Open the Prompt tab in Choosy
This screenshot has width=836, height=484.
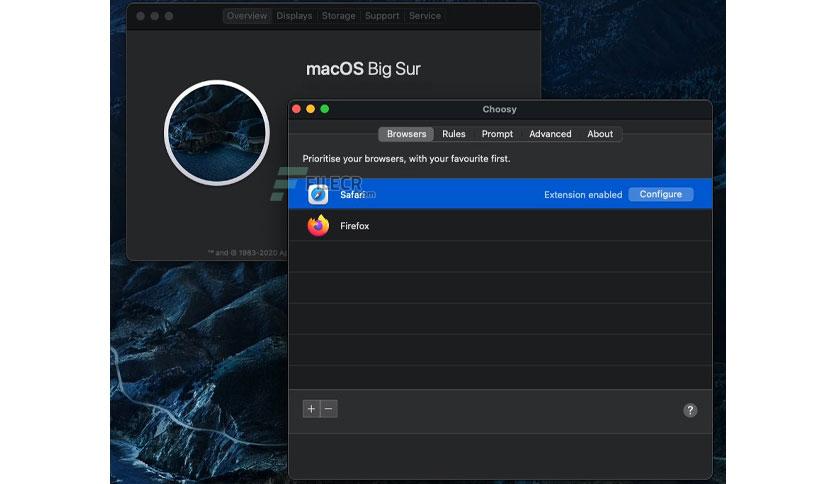(497, 134)
